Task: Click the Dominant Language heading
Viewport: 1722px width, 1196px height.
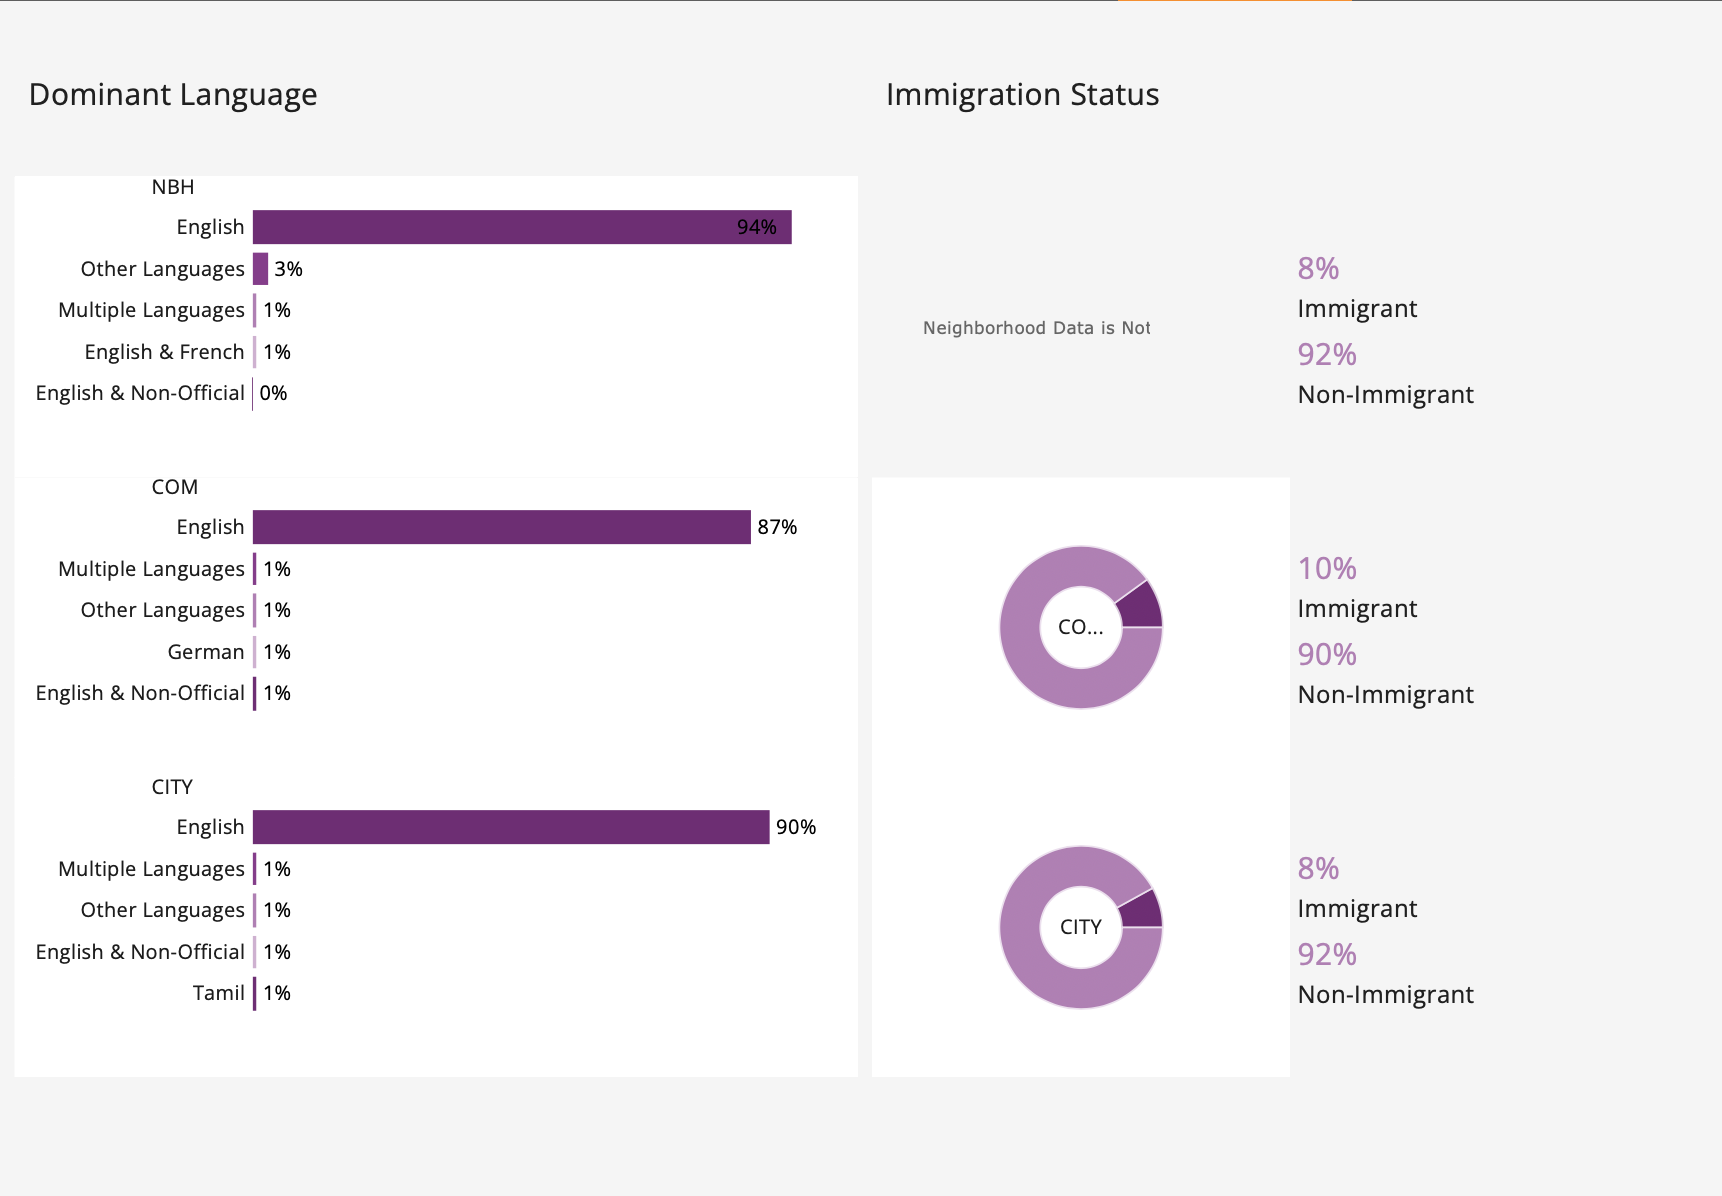Action: [173, 94]
